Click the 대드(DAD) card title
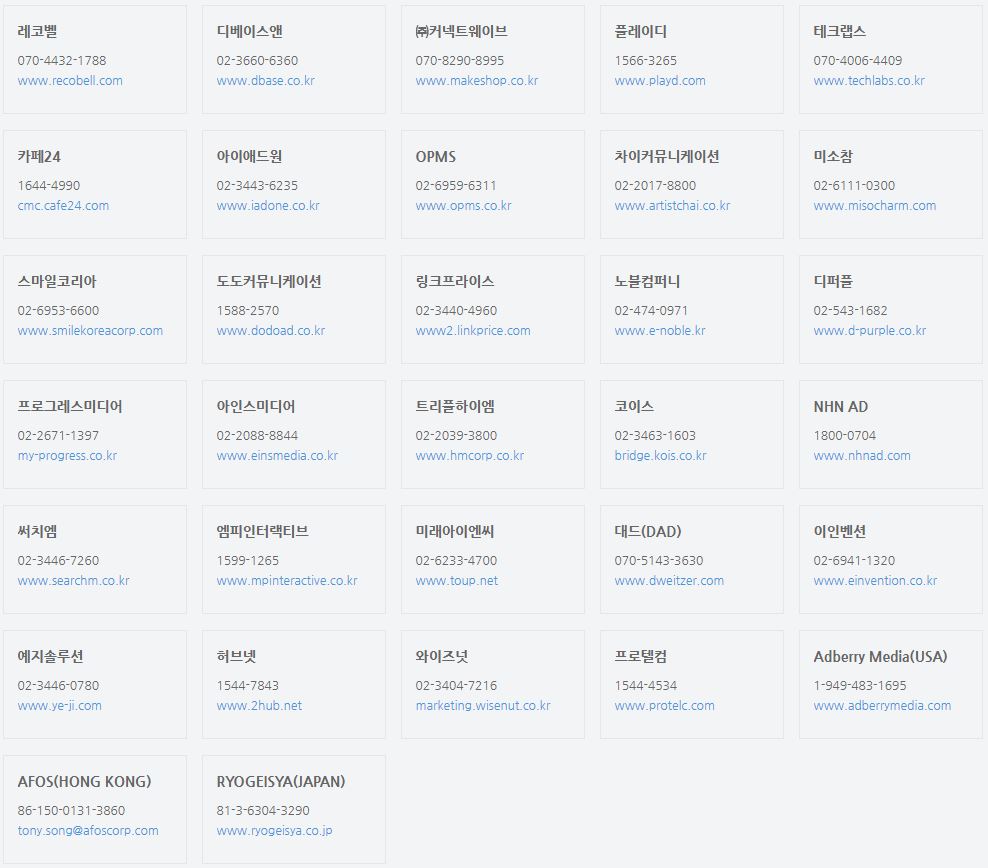This screenshot has height=868, width=988. click(x=648, y=531)
